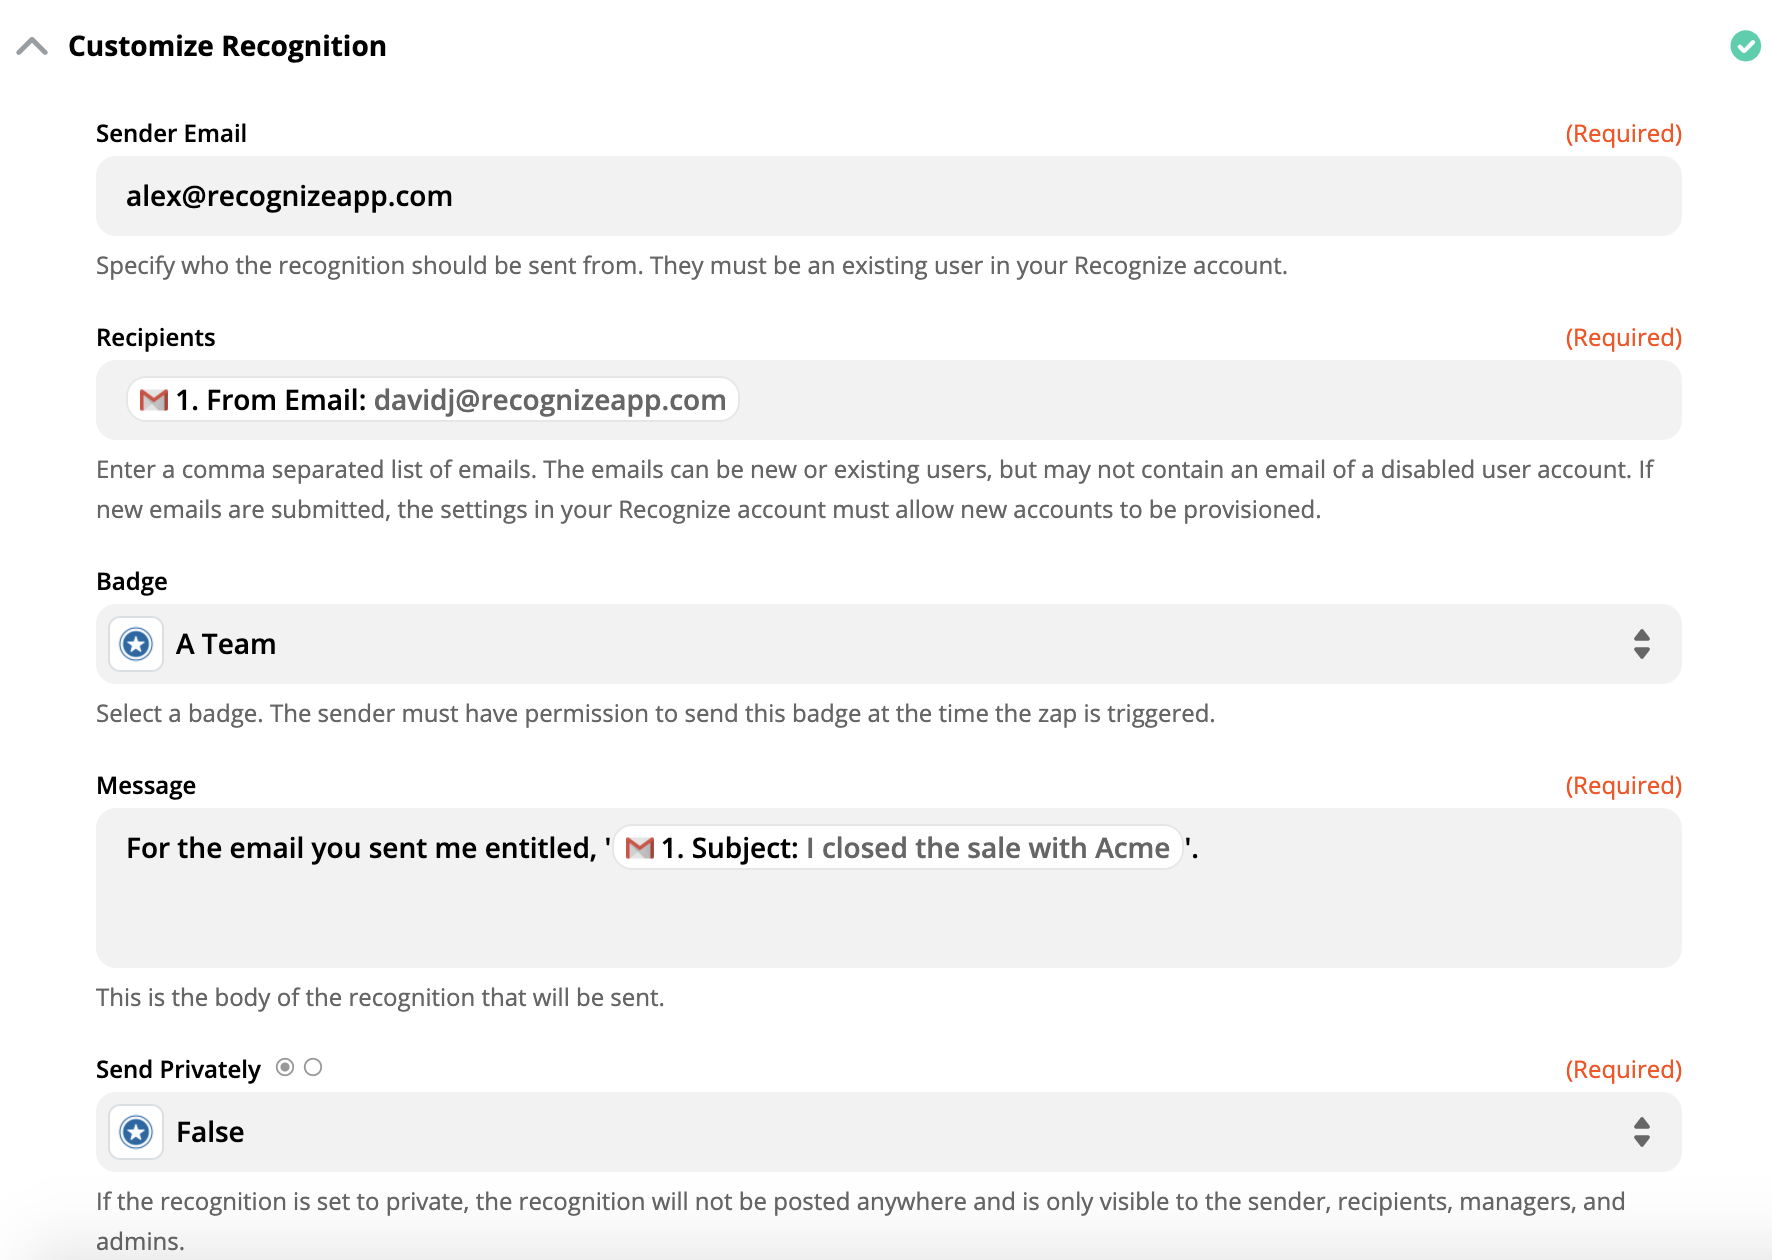Click the stepper arrows on the False field
The height and width of the screenshot is (1260, 1772).
[1641, 1132]
